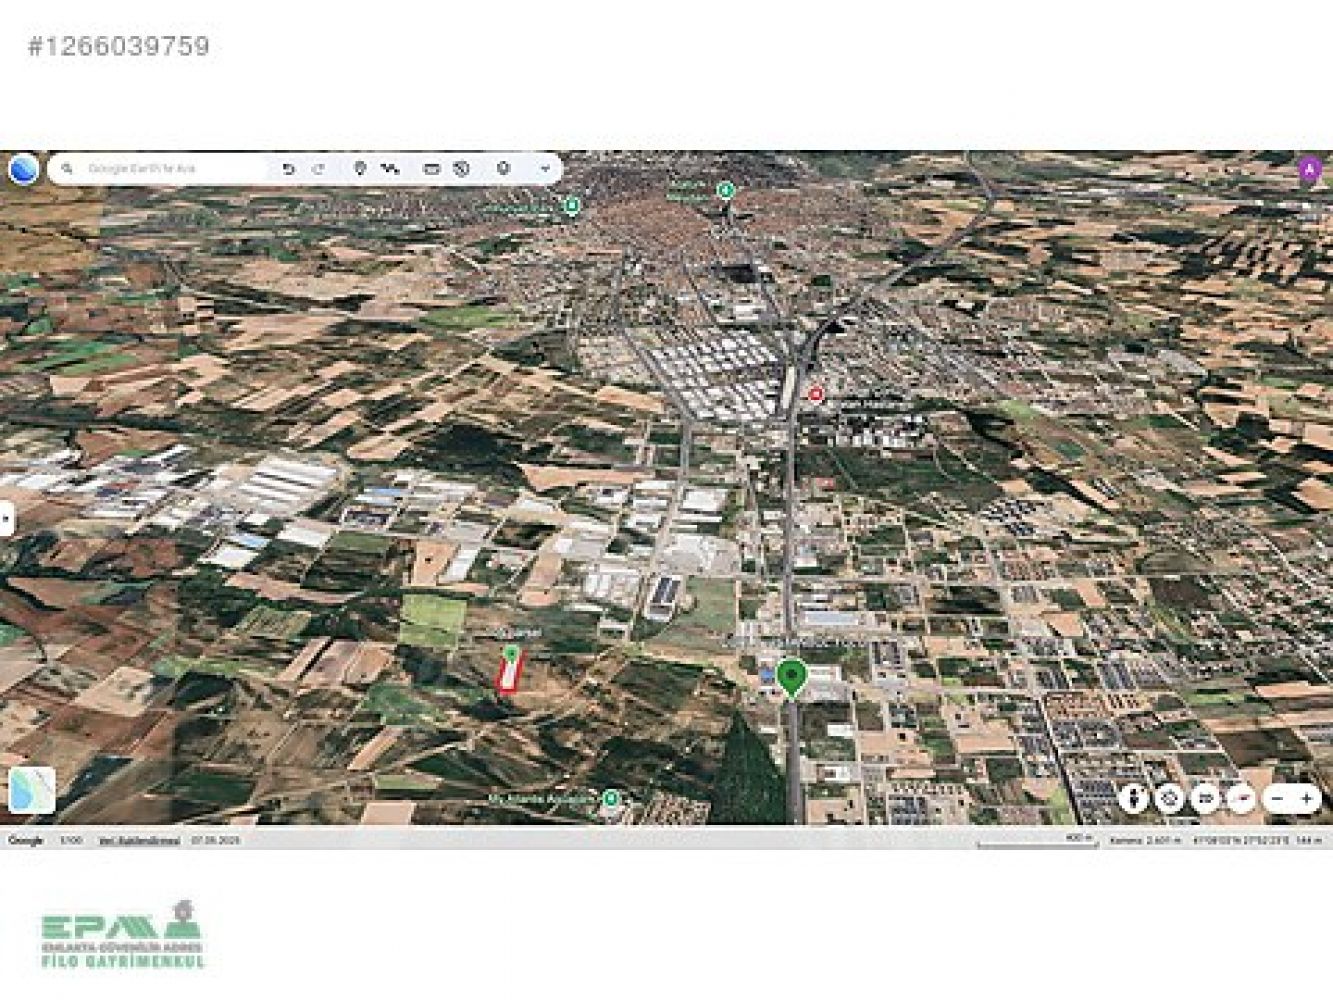Click the Google Earth search field
This screenshot has width=1333, height=1000.
click(160, 169)
